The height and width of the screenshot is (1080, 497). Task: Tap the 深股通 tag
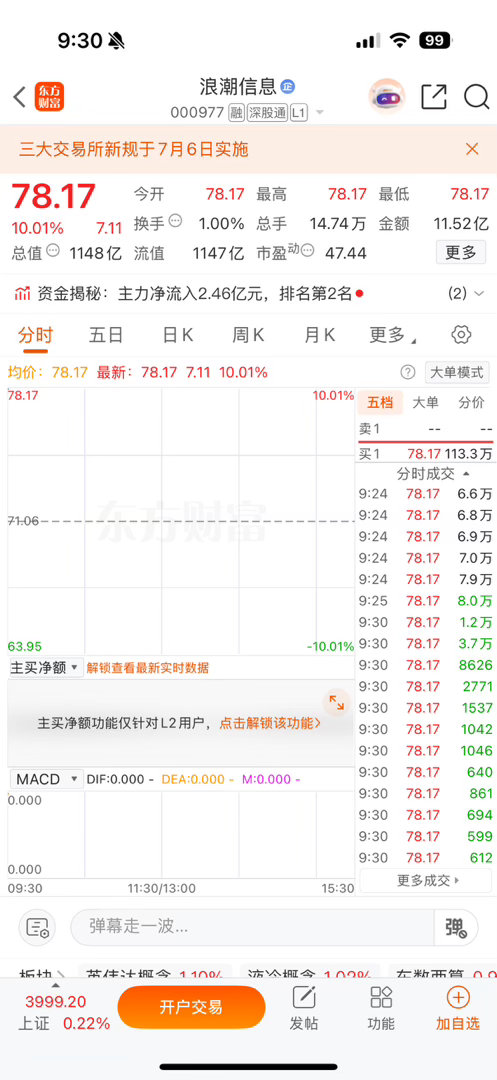tap(267, 113)
